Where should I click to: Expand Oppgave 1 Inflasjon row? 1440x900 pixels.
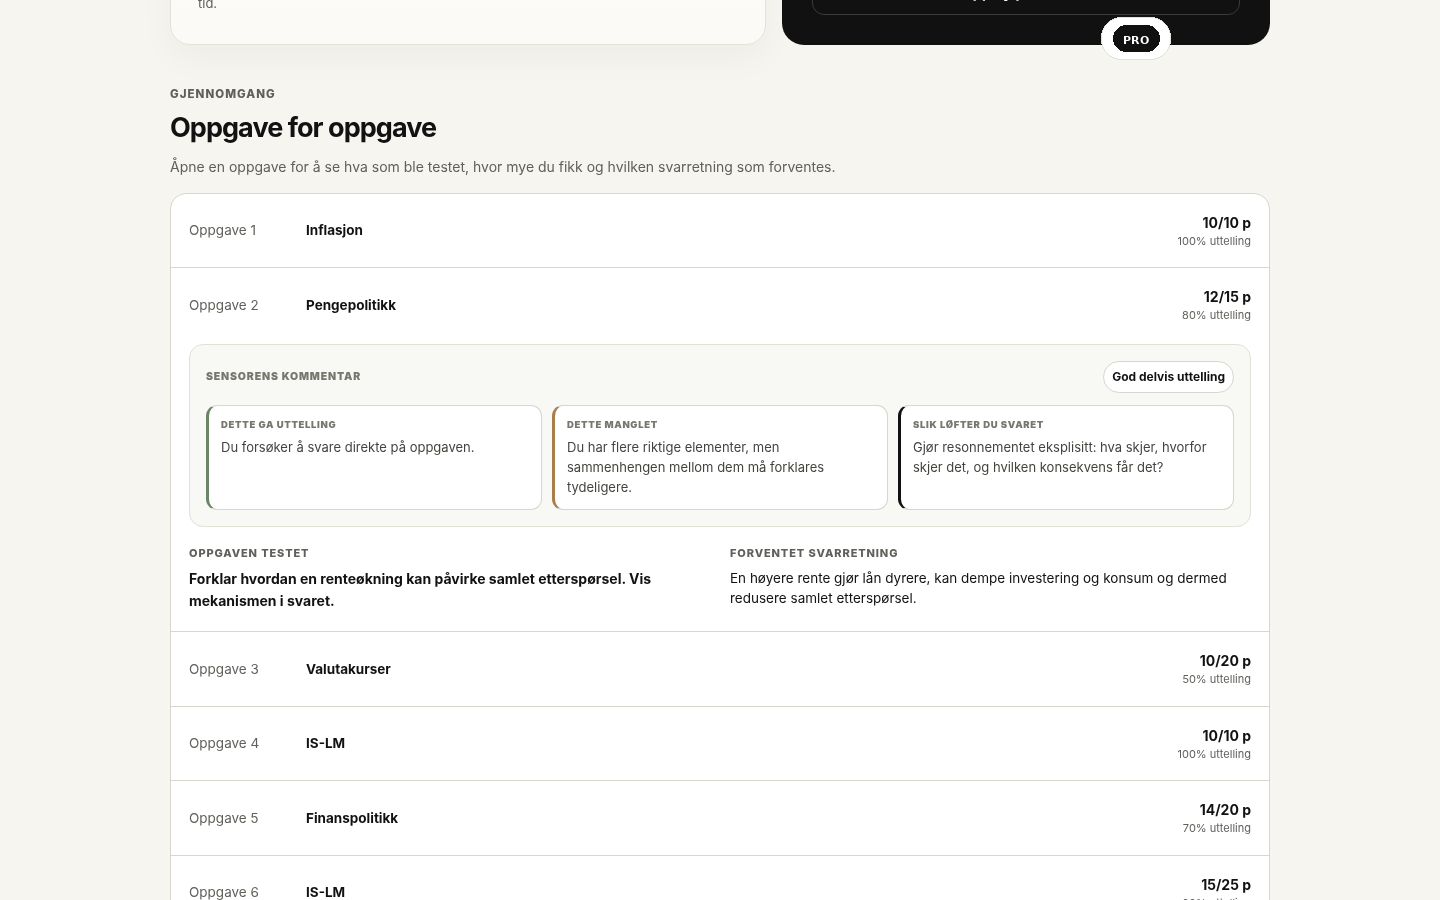720,231
